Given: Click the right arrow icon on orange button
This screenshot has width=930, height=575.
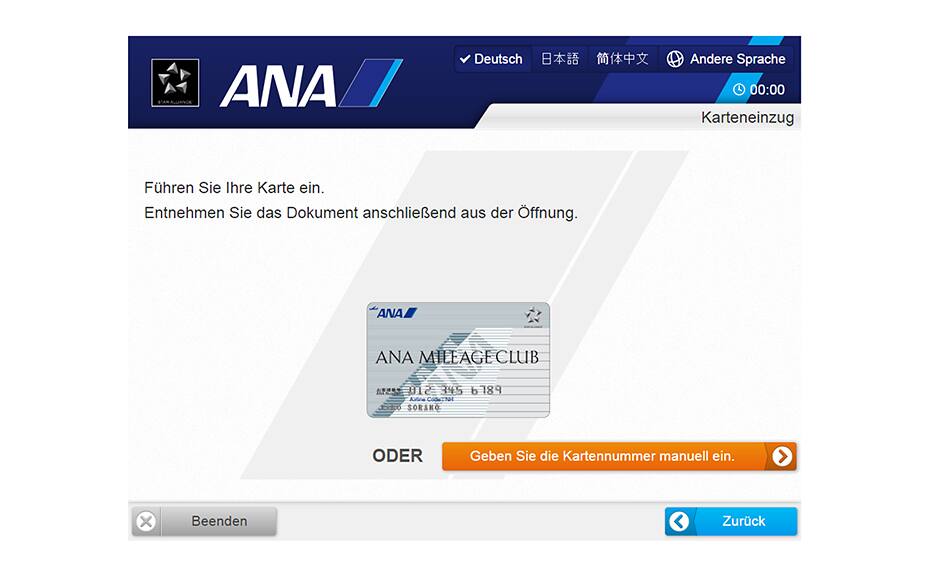Looking at the screenshot, I should click(782, 456).
